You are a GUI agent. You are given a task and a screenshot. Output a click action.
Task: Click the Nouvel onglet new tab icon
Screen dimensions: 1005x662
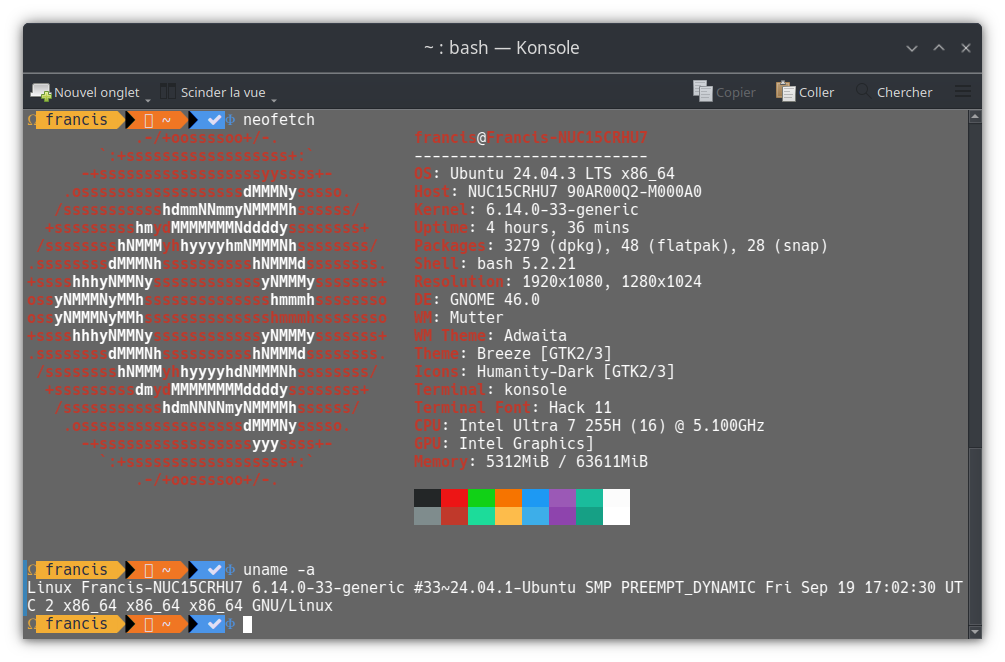41,92
